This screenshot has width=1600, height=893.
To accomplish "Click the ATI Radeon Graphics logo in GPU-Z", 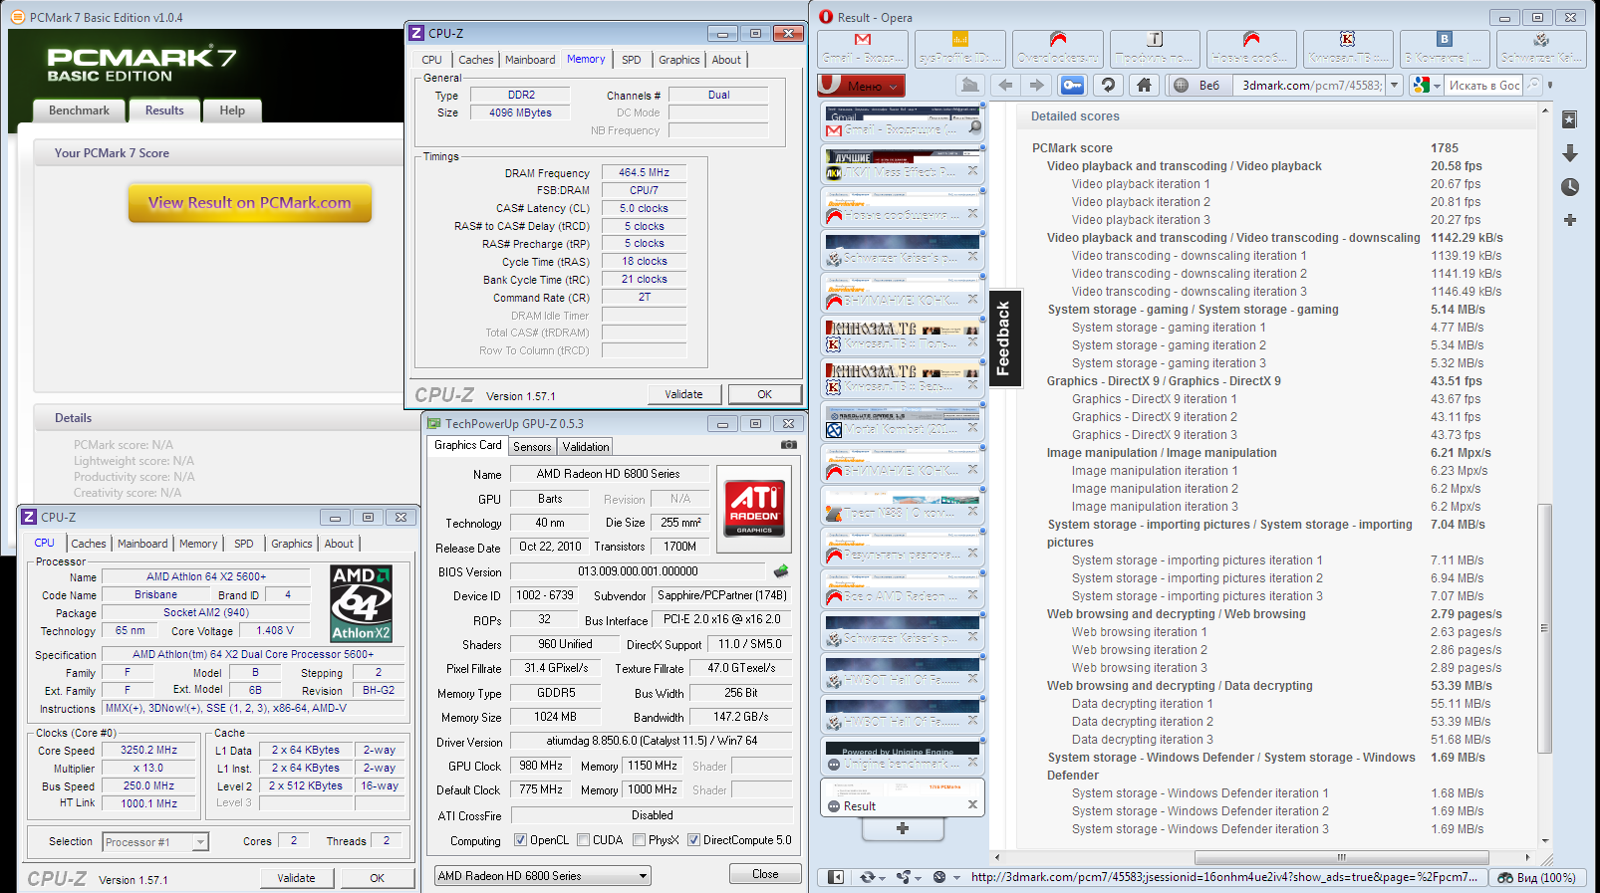I will [754, 509].
